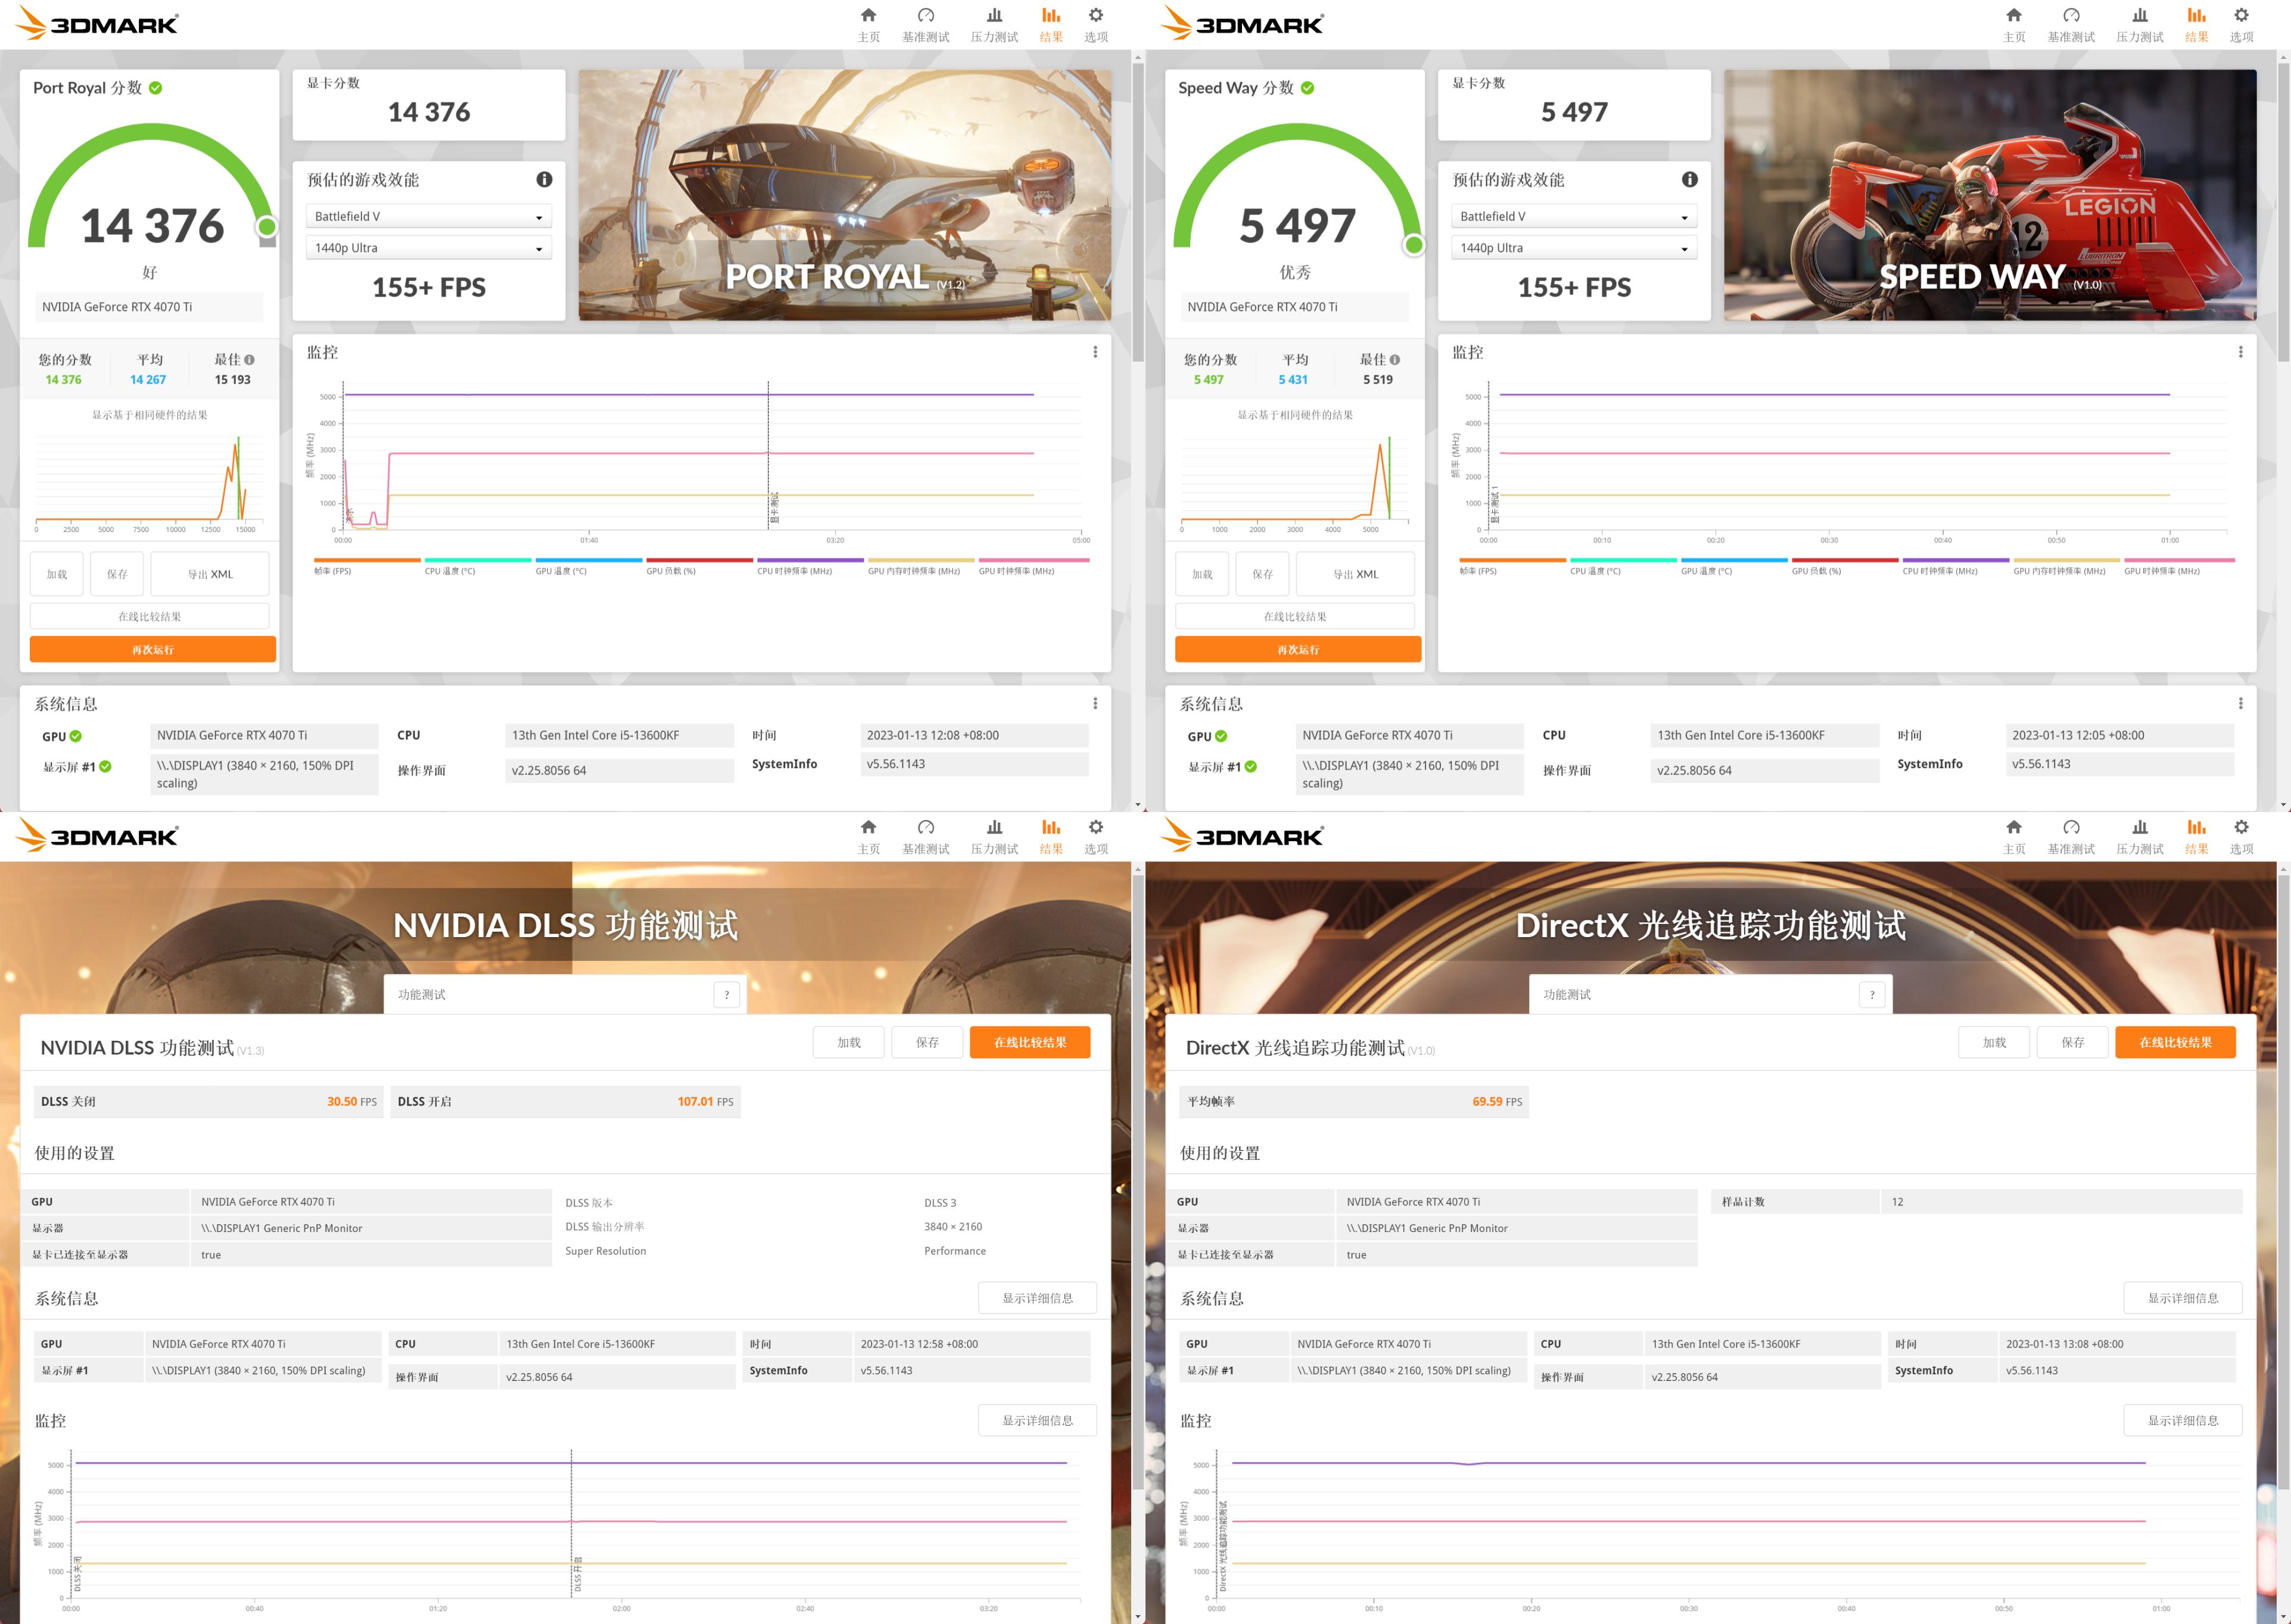Click 再次运行 to rerun Port Royal
Screen dimensions: 2291x1624
(x=152, y=648)
